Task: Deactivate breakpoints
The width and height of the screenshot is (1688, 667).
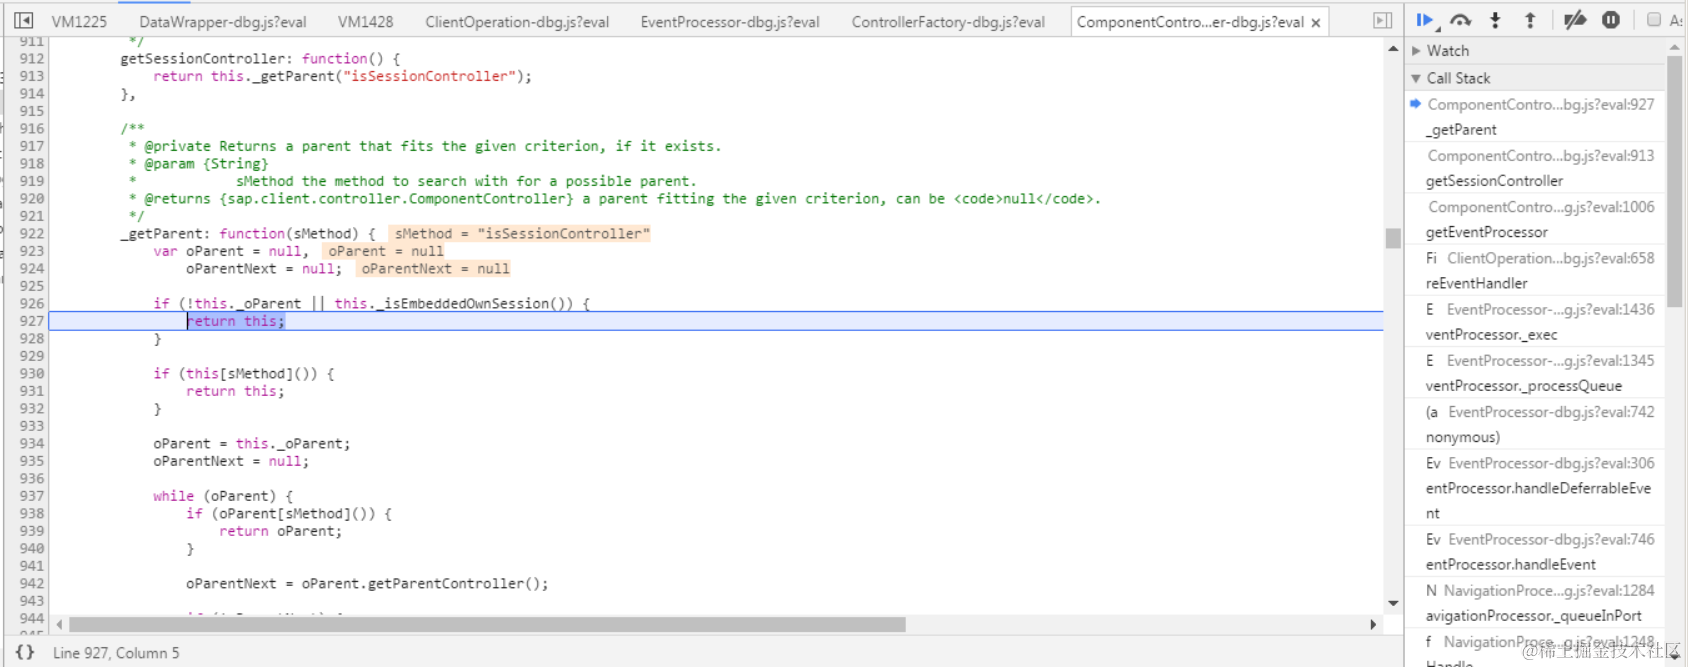Action: (x=1575, y=20)
